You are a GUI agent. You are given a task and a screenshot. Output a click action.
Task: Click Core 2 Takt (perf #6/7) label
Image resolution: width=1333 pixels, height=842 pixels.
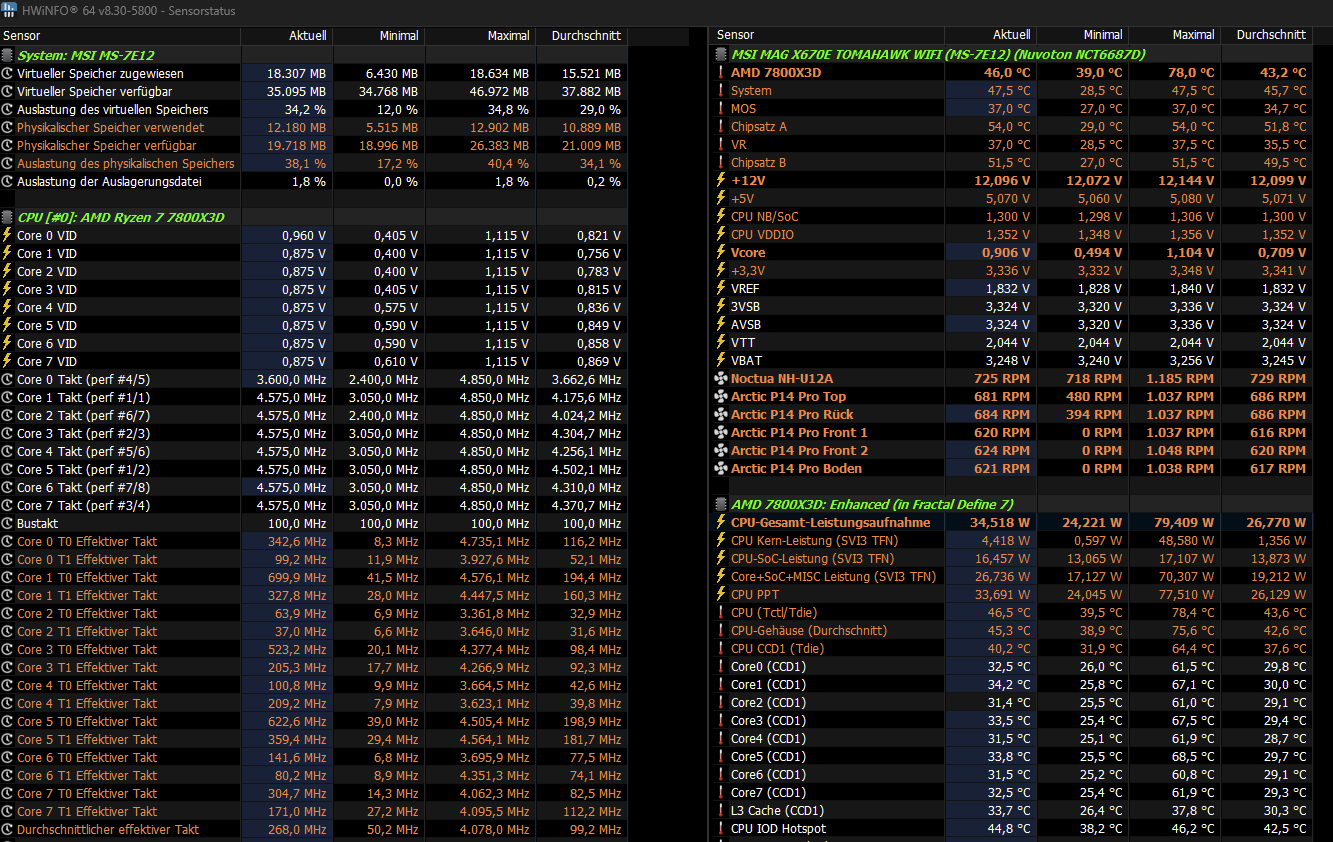point(84,416)
